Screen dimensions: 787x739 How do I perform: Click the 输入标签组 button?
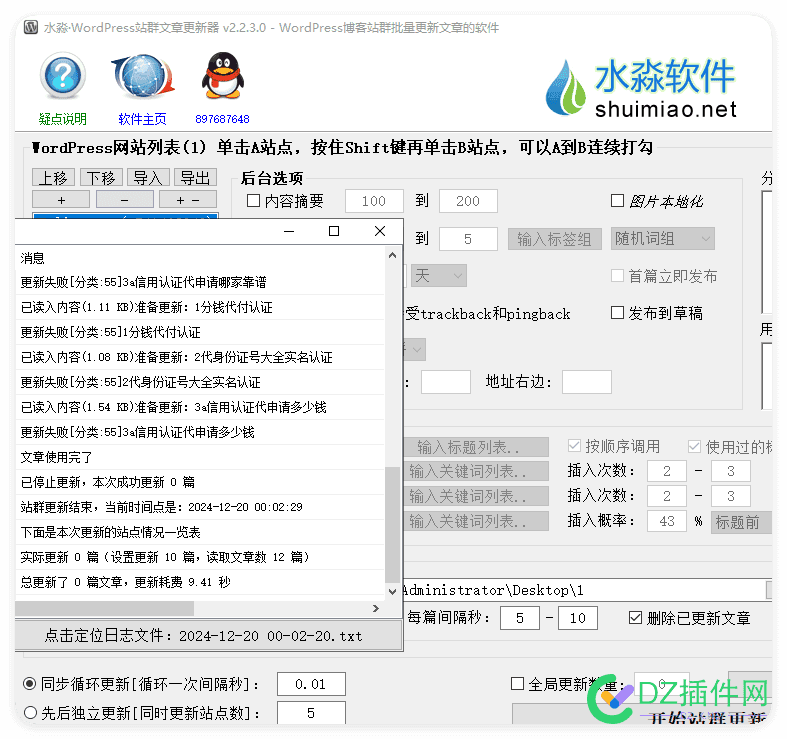pyautogui.click(x=555, y=239)
